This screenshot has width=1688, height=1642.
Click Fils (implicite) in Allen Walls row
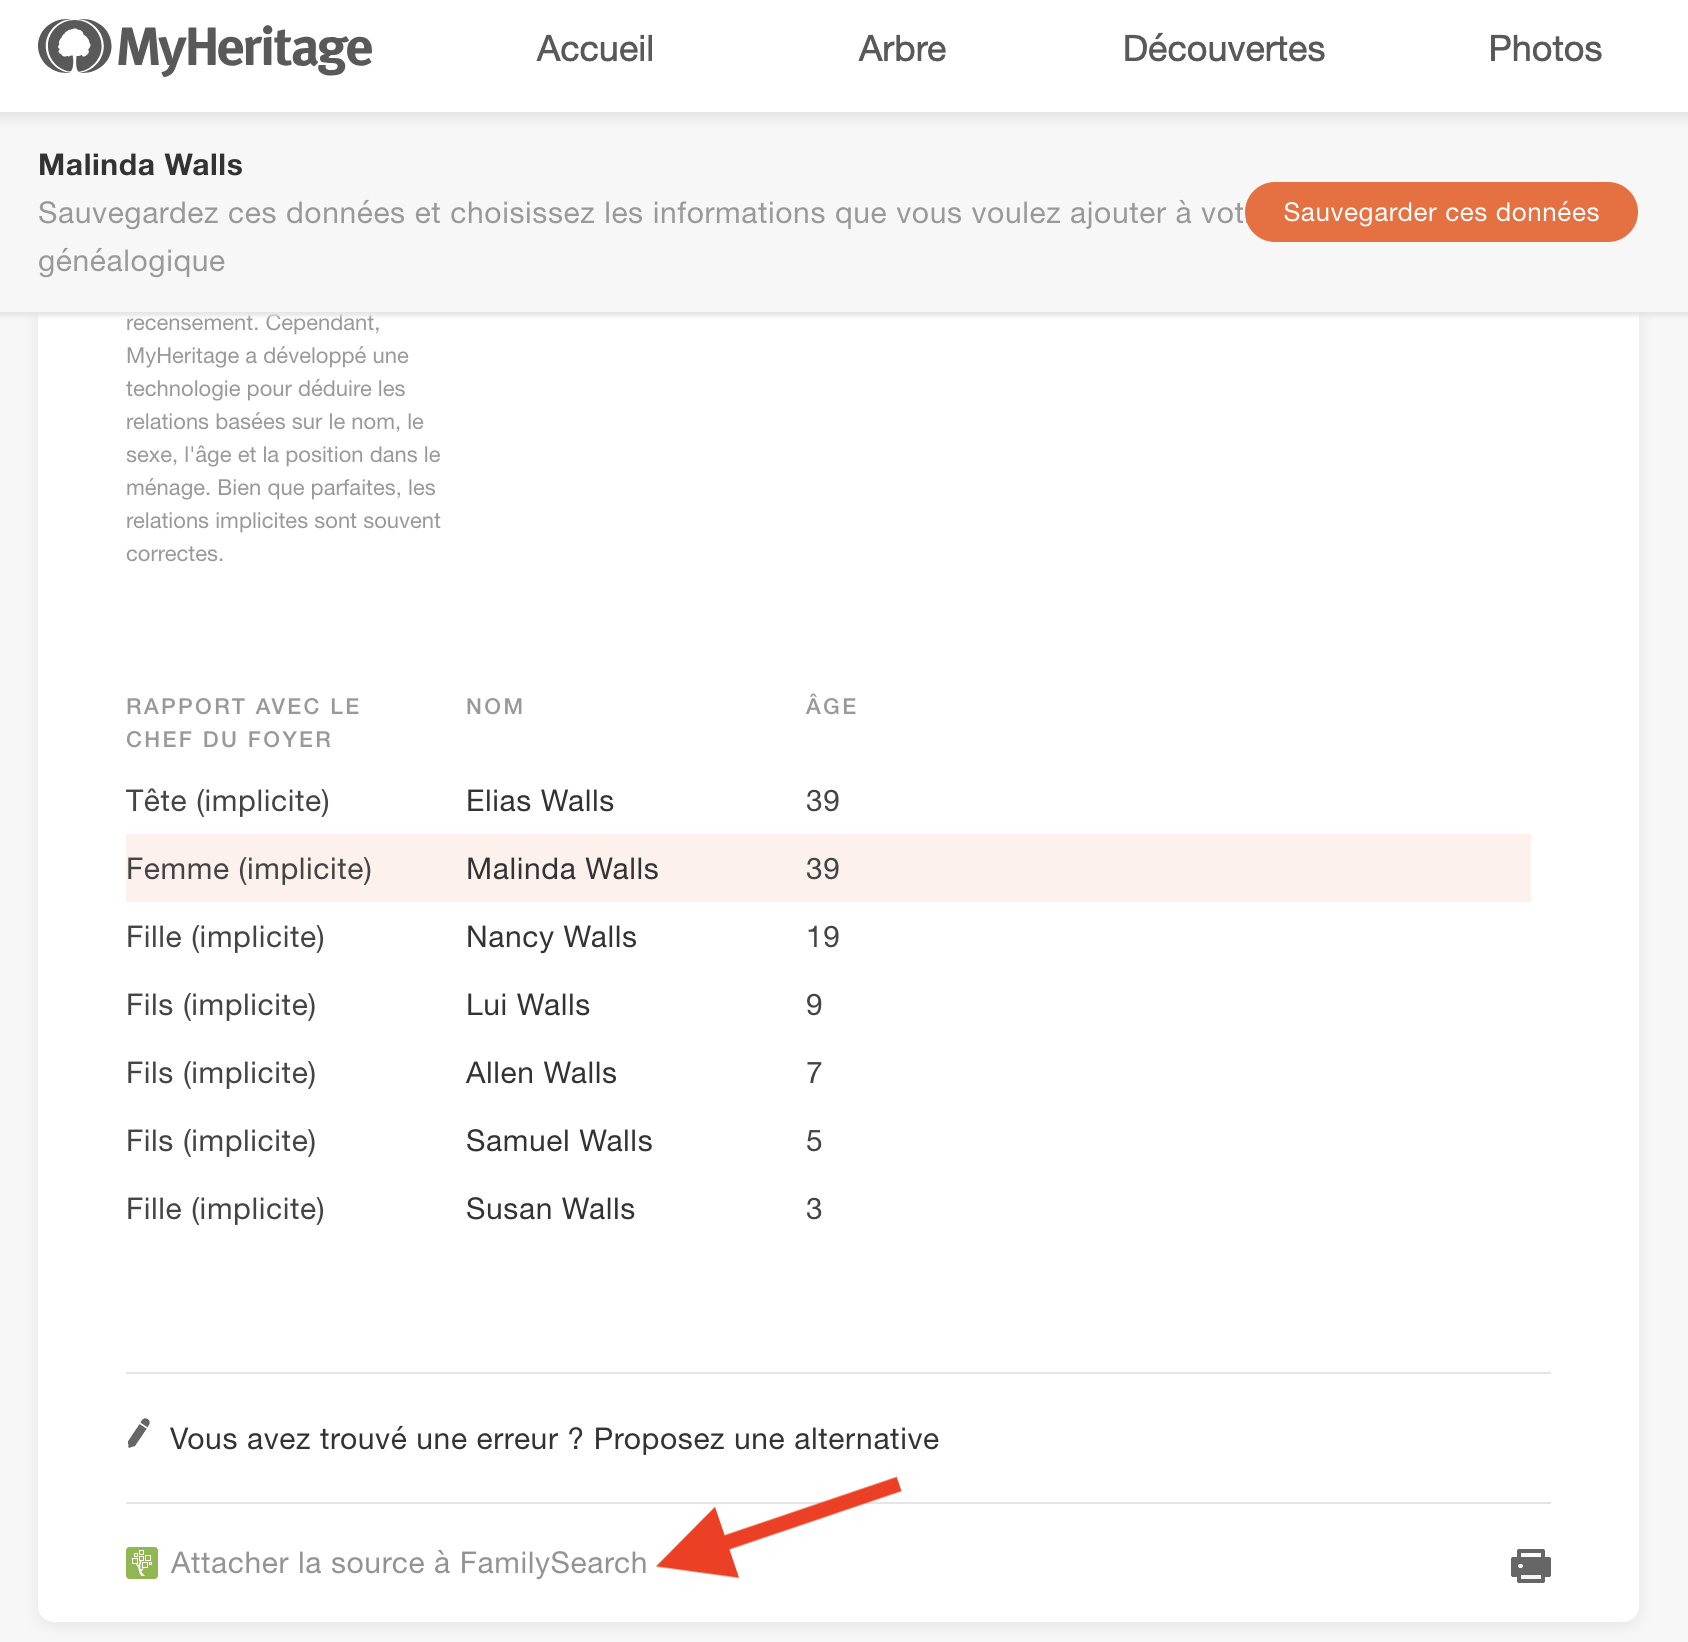tap(221, 1073)
